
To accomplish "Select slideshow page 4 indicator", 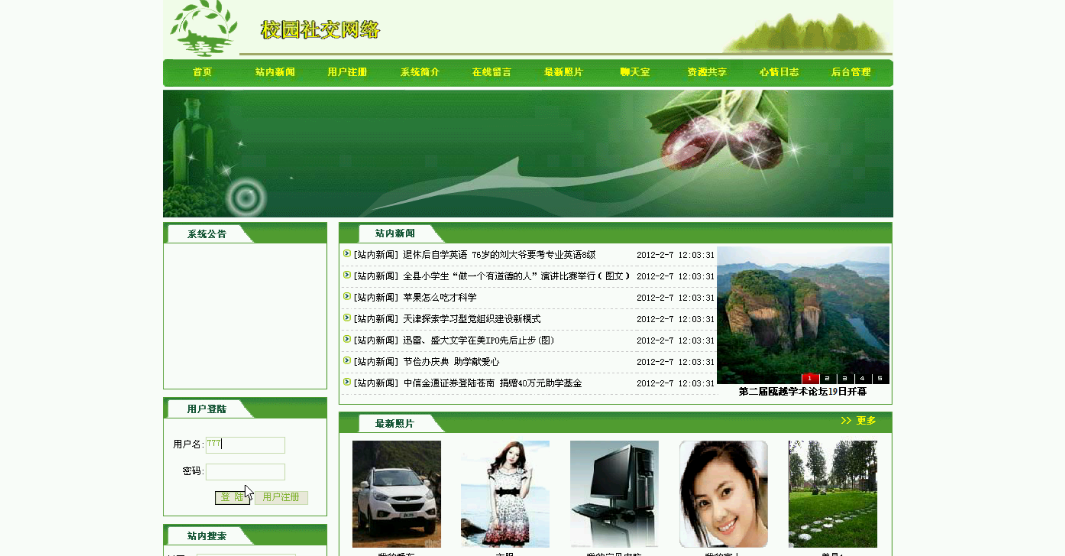I will click(863, 379).
